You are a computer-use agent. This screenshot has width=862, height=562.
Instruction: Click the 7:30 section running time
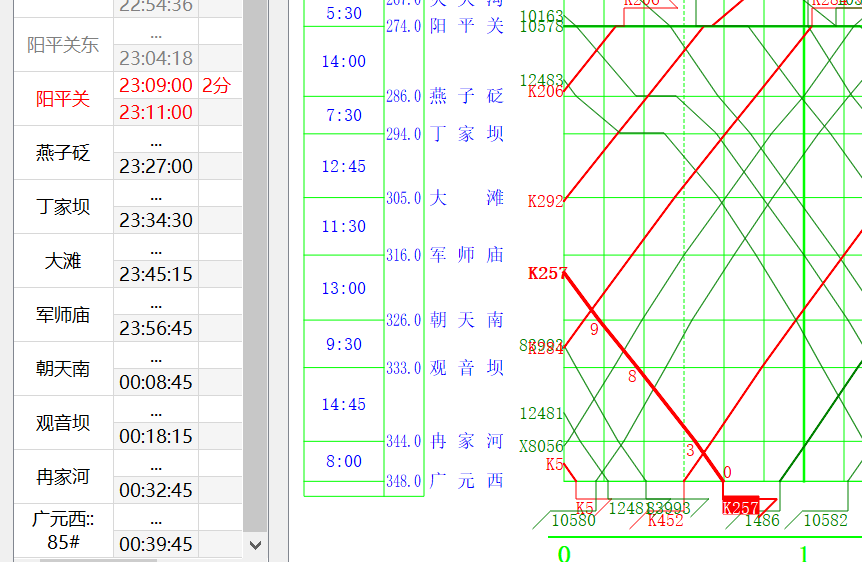point(344,115)
